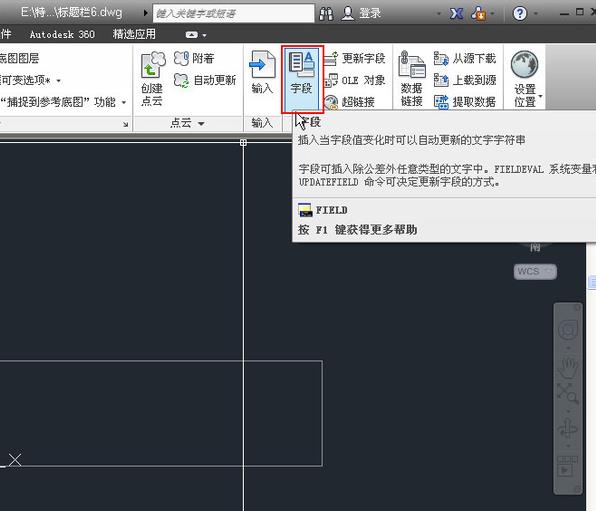Open the WCS coordinate system dropdown
The width and height of the screenshot is (596, 511).
[535, 271]
